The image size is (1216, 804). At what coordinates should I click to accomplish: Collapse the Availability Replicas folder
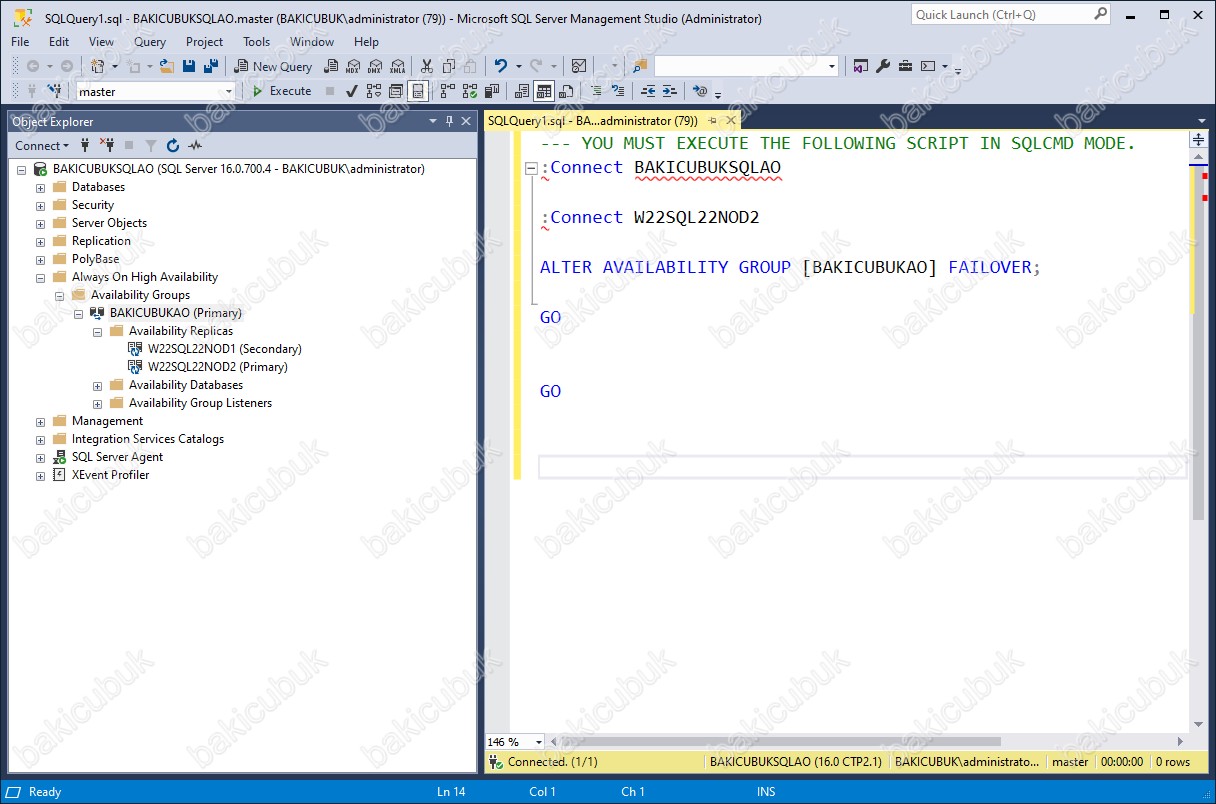pyautogui.click(x=98, y=332)
